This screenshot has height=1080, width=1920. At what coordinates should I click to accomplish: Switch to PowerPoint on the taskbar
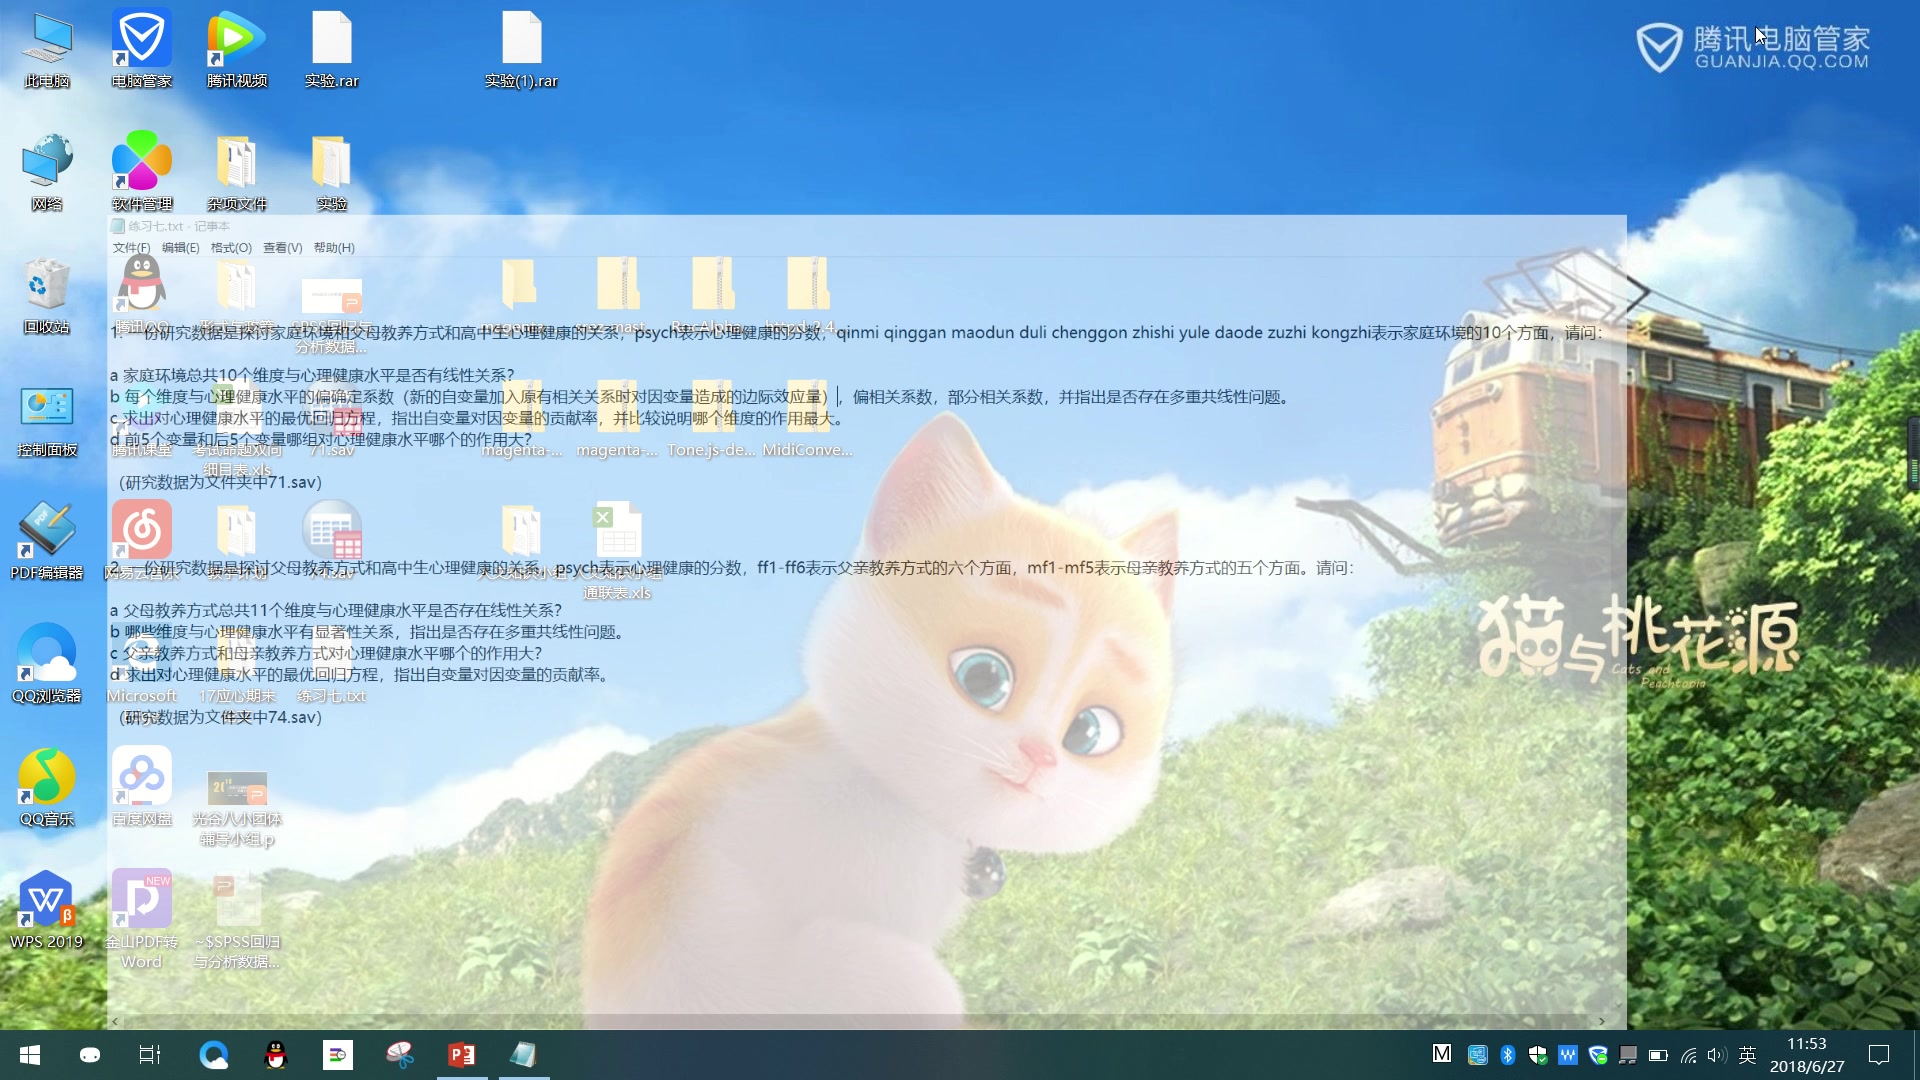click(462, 1055)
